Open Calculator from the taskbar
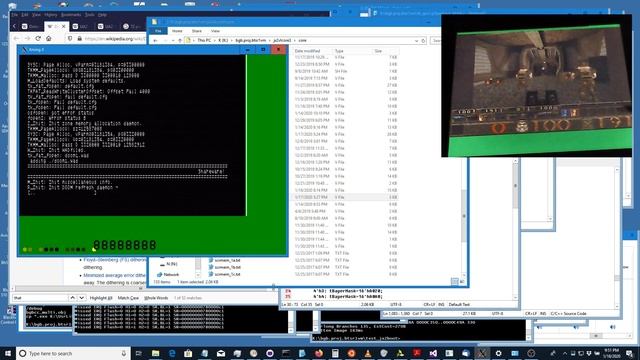This screenshot has width=640, height=360. (x=335, y=353)
